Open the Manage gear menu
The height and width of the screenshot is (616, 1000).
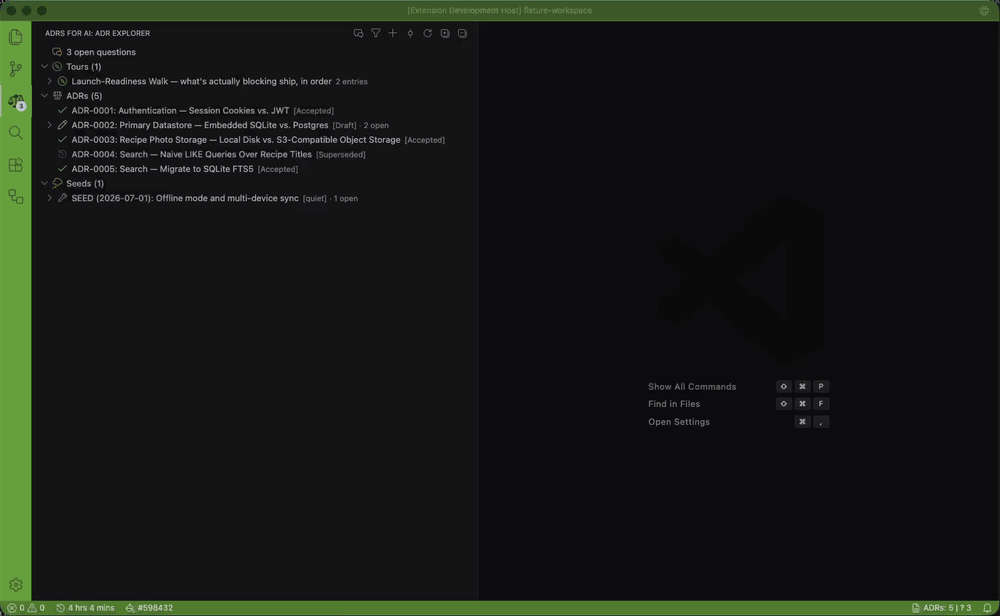[x=15, y=585]
